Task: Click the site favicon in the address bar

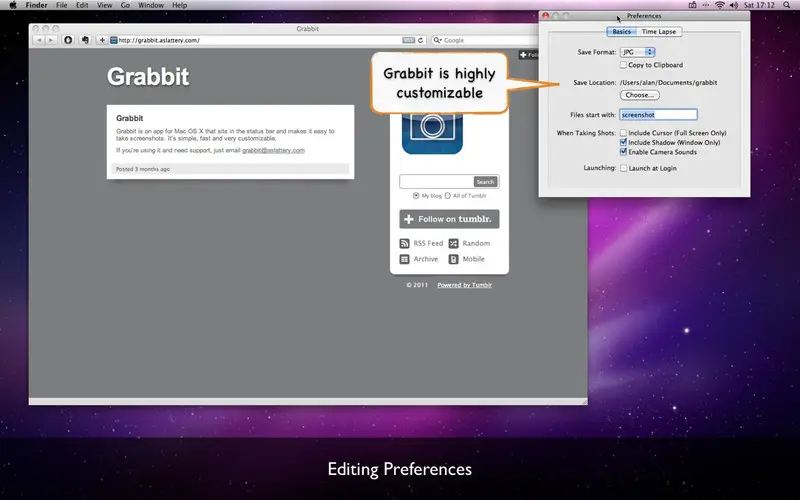Action: coord(114,40)
